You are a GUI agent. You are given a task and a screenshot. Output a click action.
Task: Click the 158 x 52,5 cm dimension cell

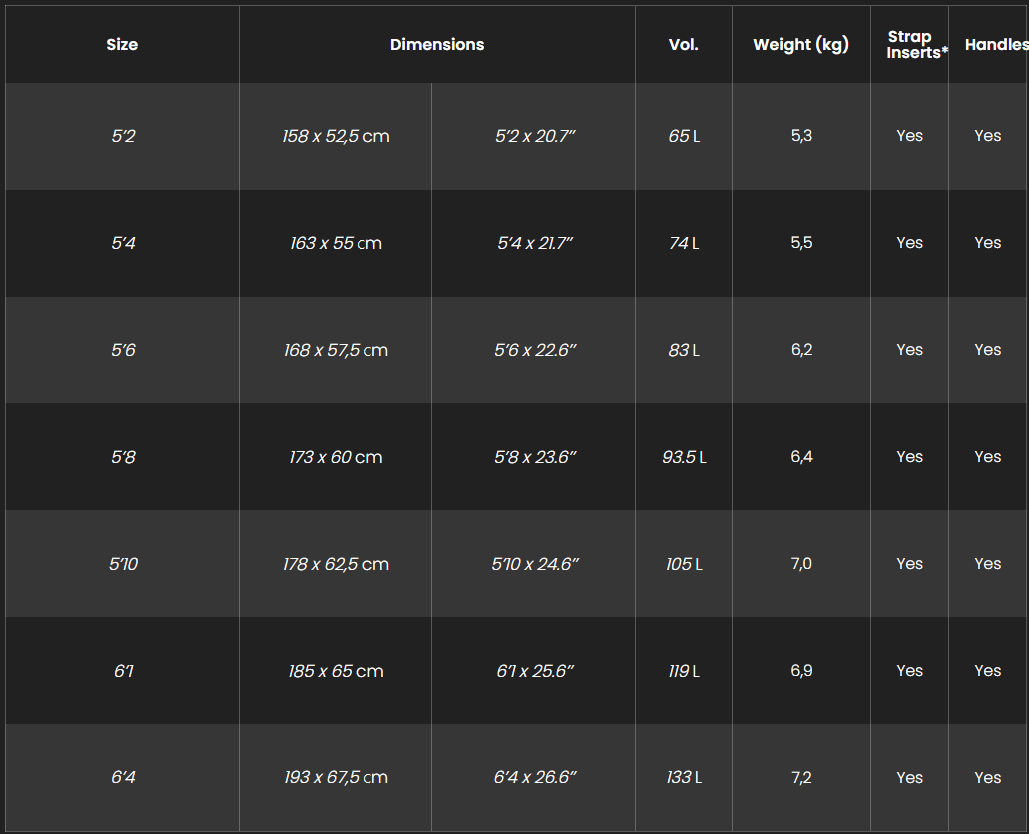click(336, 136)
